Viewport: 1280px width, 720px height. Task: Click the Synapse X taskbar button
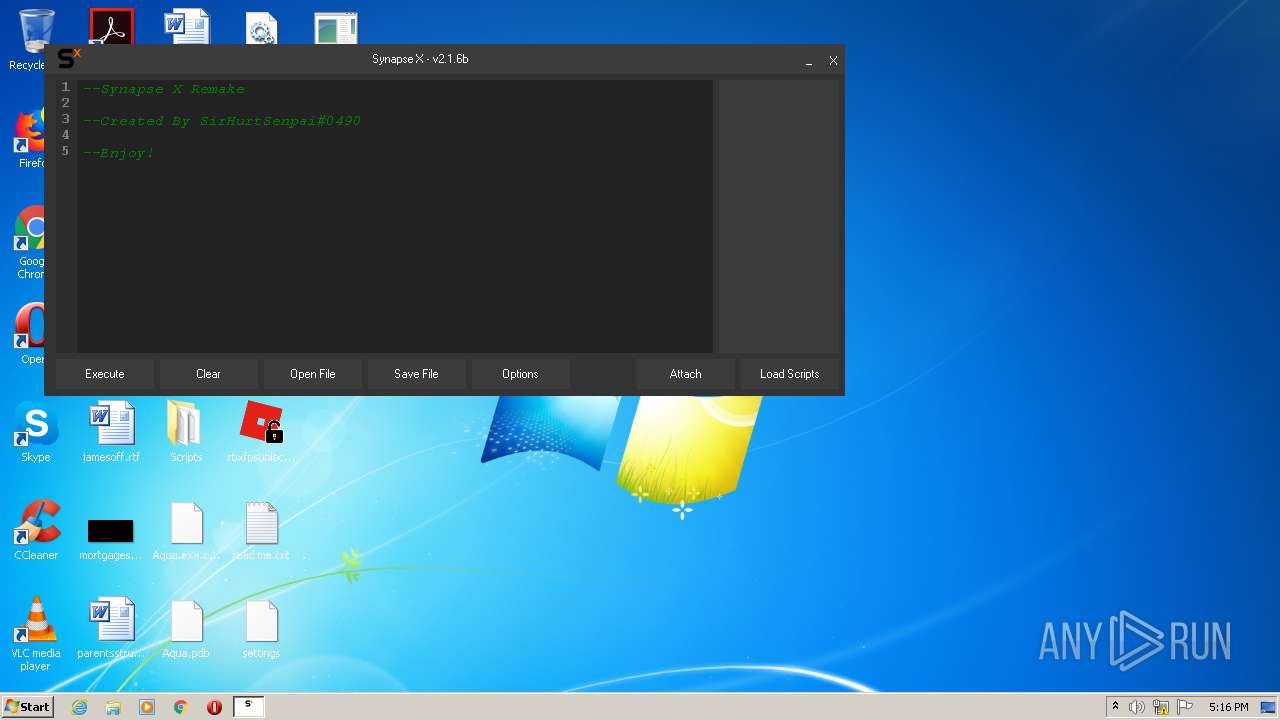[x=248, y=707]
